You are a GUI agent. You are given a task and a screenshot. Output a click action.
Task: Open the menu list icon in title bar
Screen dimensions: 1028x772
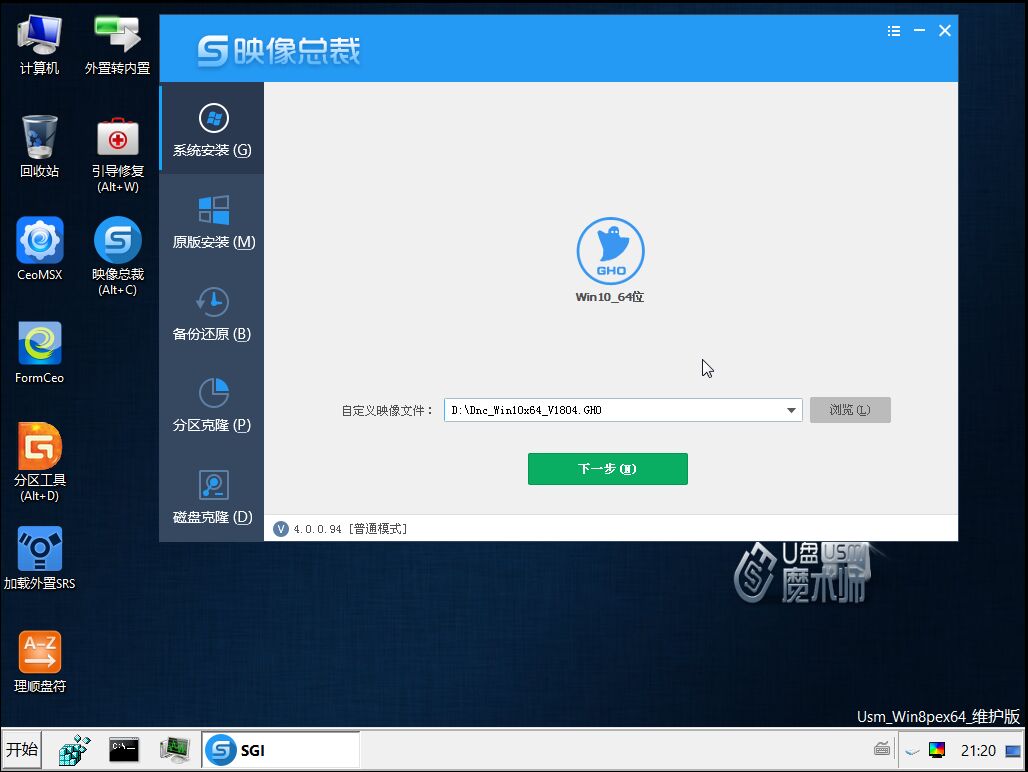tap(894, 31)
